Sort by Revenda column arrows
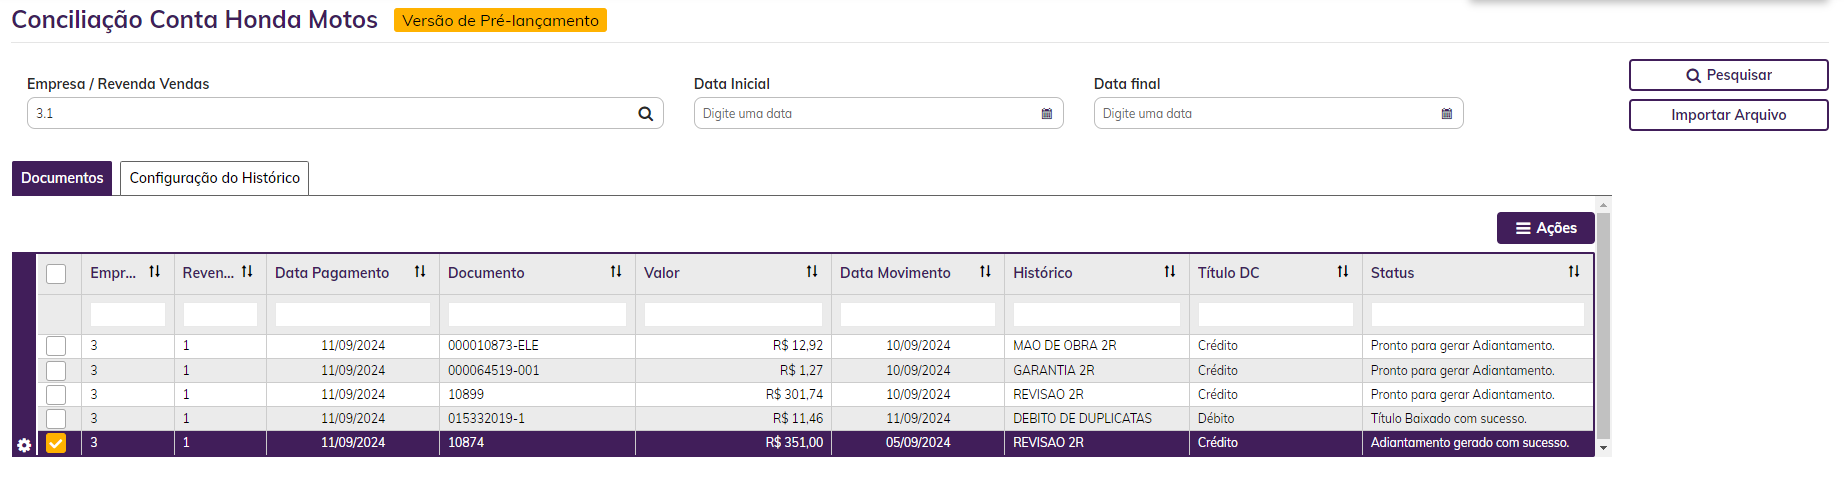 pyautogui.click(x=247, y=272)
